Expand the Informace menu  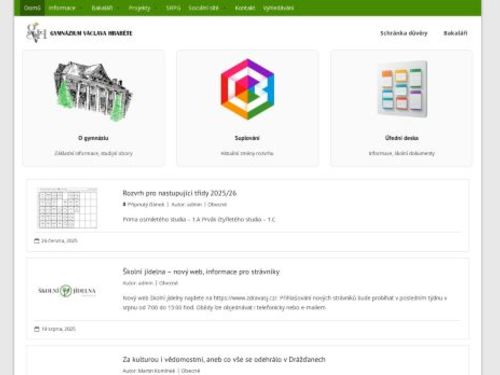click(62, 8)
